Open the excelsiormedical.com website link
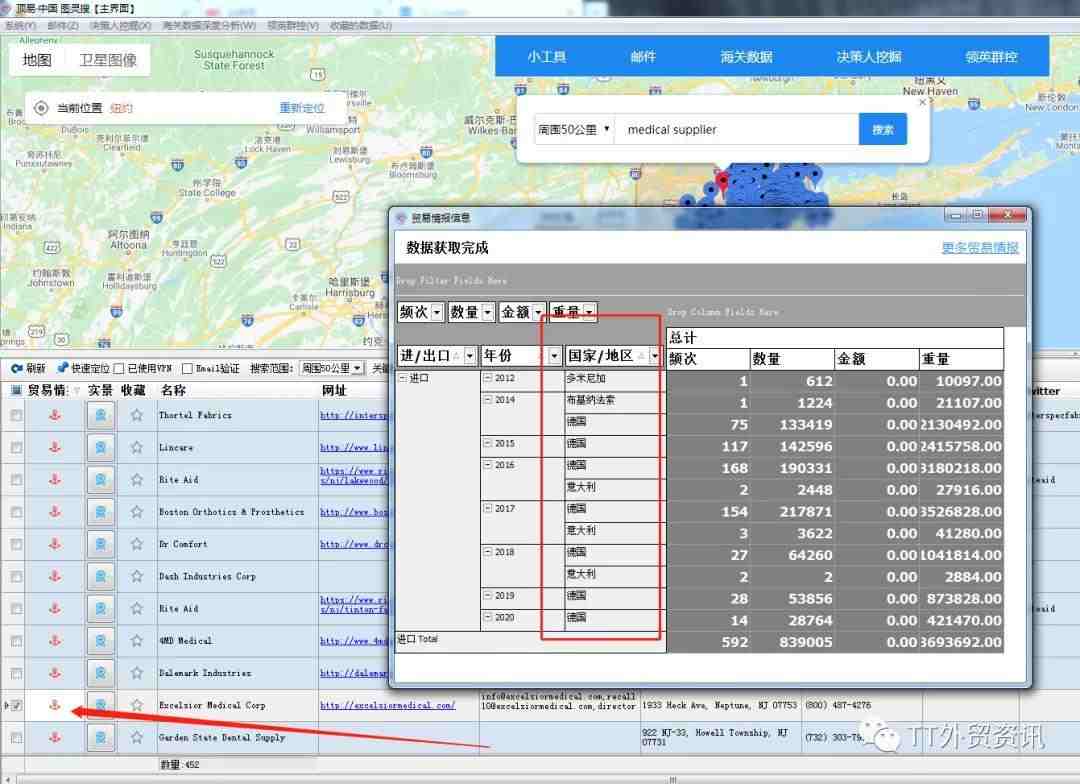The height and width of the screenshot is (784, 1080). click(x=388, y=705)
